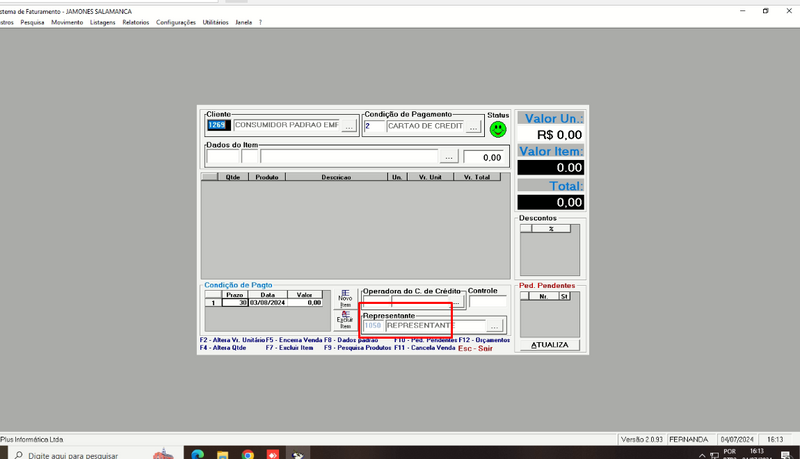
Task: Click the F9 - Pesquisa Produtos text
Action: [x=358, y=348]
